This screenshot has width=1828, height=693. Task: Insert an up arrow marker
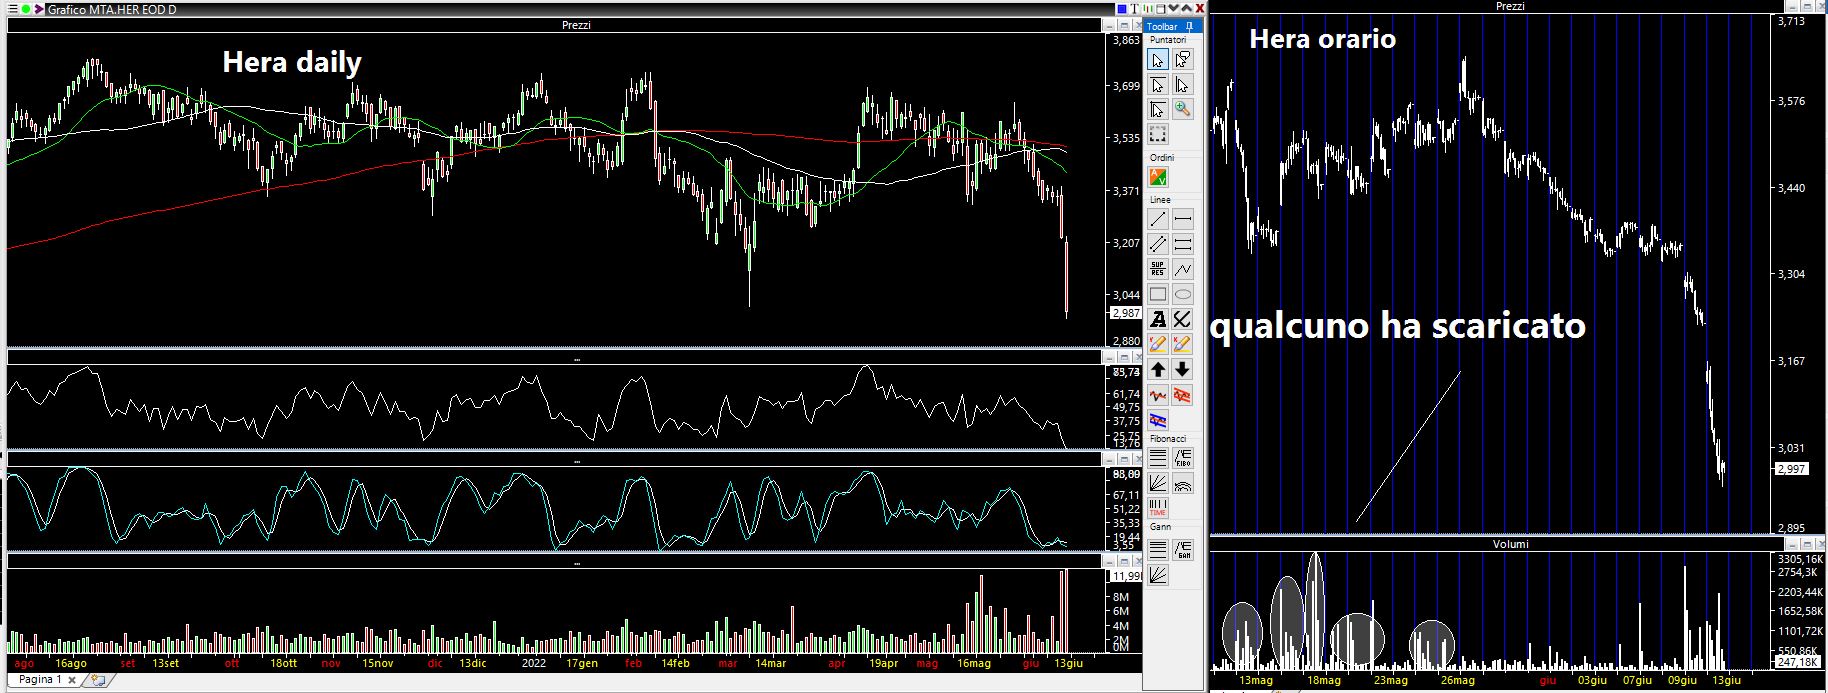pyautogui.click(x=1157, y=369)
